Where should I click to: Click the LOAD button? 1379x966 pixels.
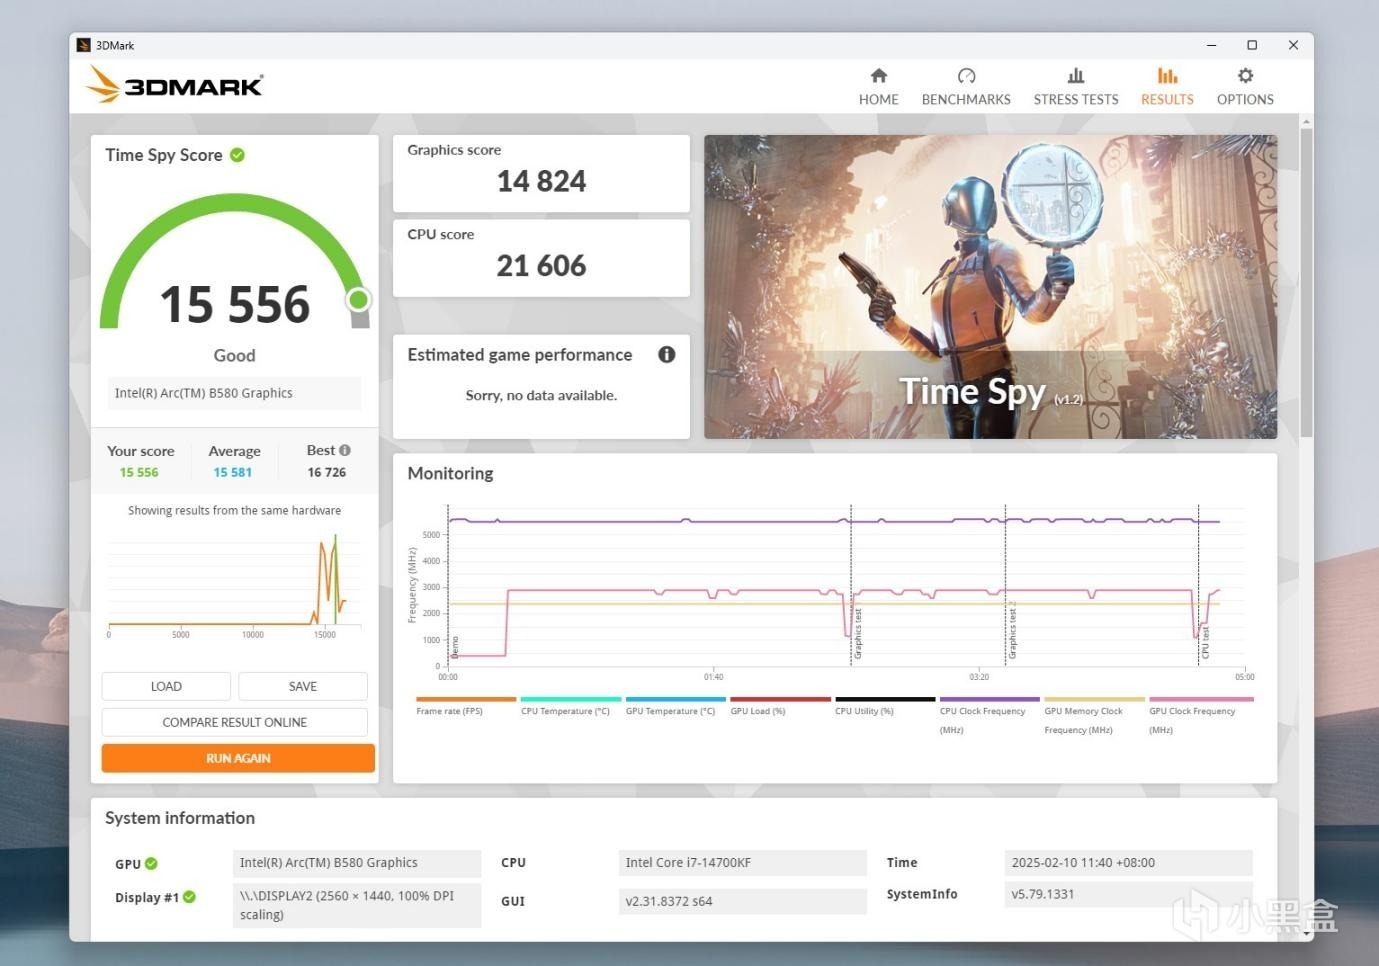(x=166, y=686)
